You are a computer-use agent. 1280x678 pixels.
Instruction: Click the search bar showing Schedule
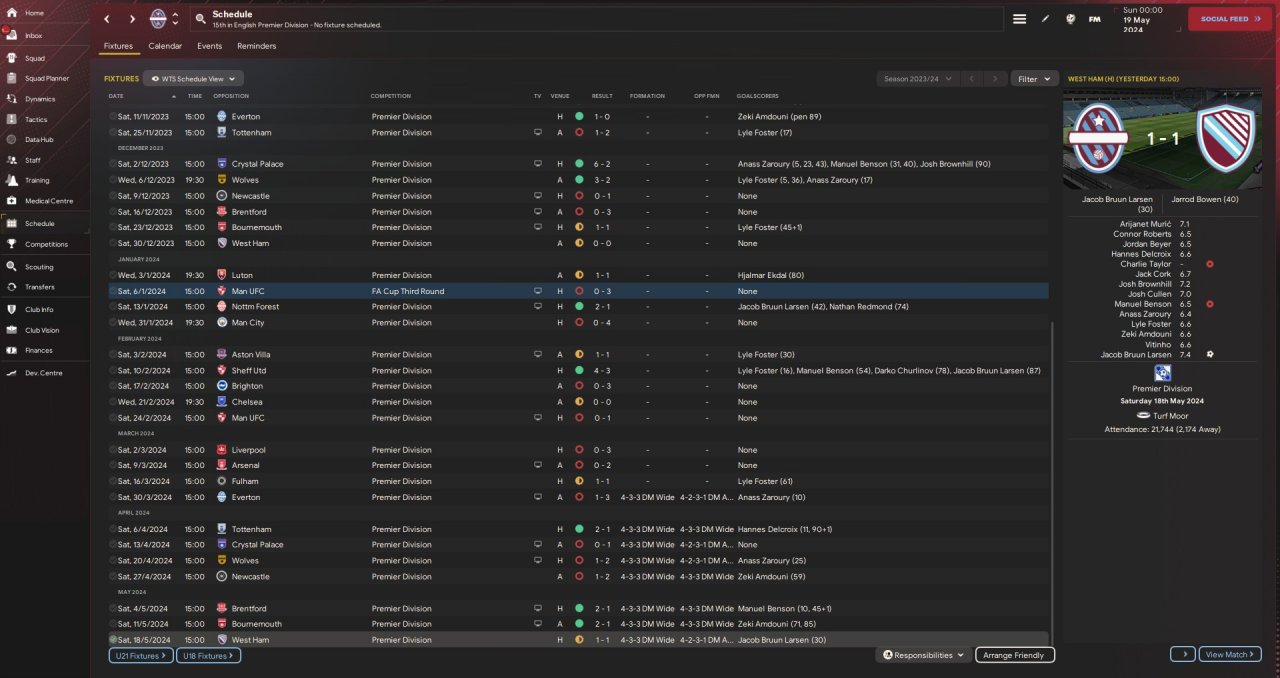pos(598,19)
